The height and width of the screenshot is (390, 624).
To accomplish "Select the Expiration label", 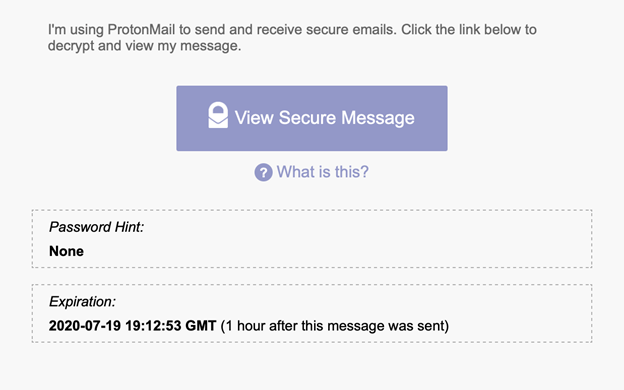I will pos(82,302).
